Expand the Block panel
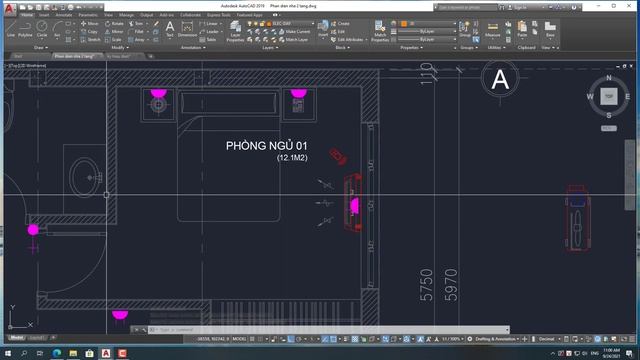 (x=342, y=48)
